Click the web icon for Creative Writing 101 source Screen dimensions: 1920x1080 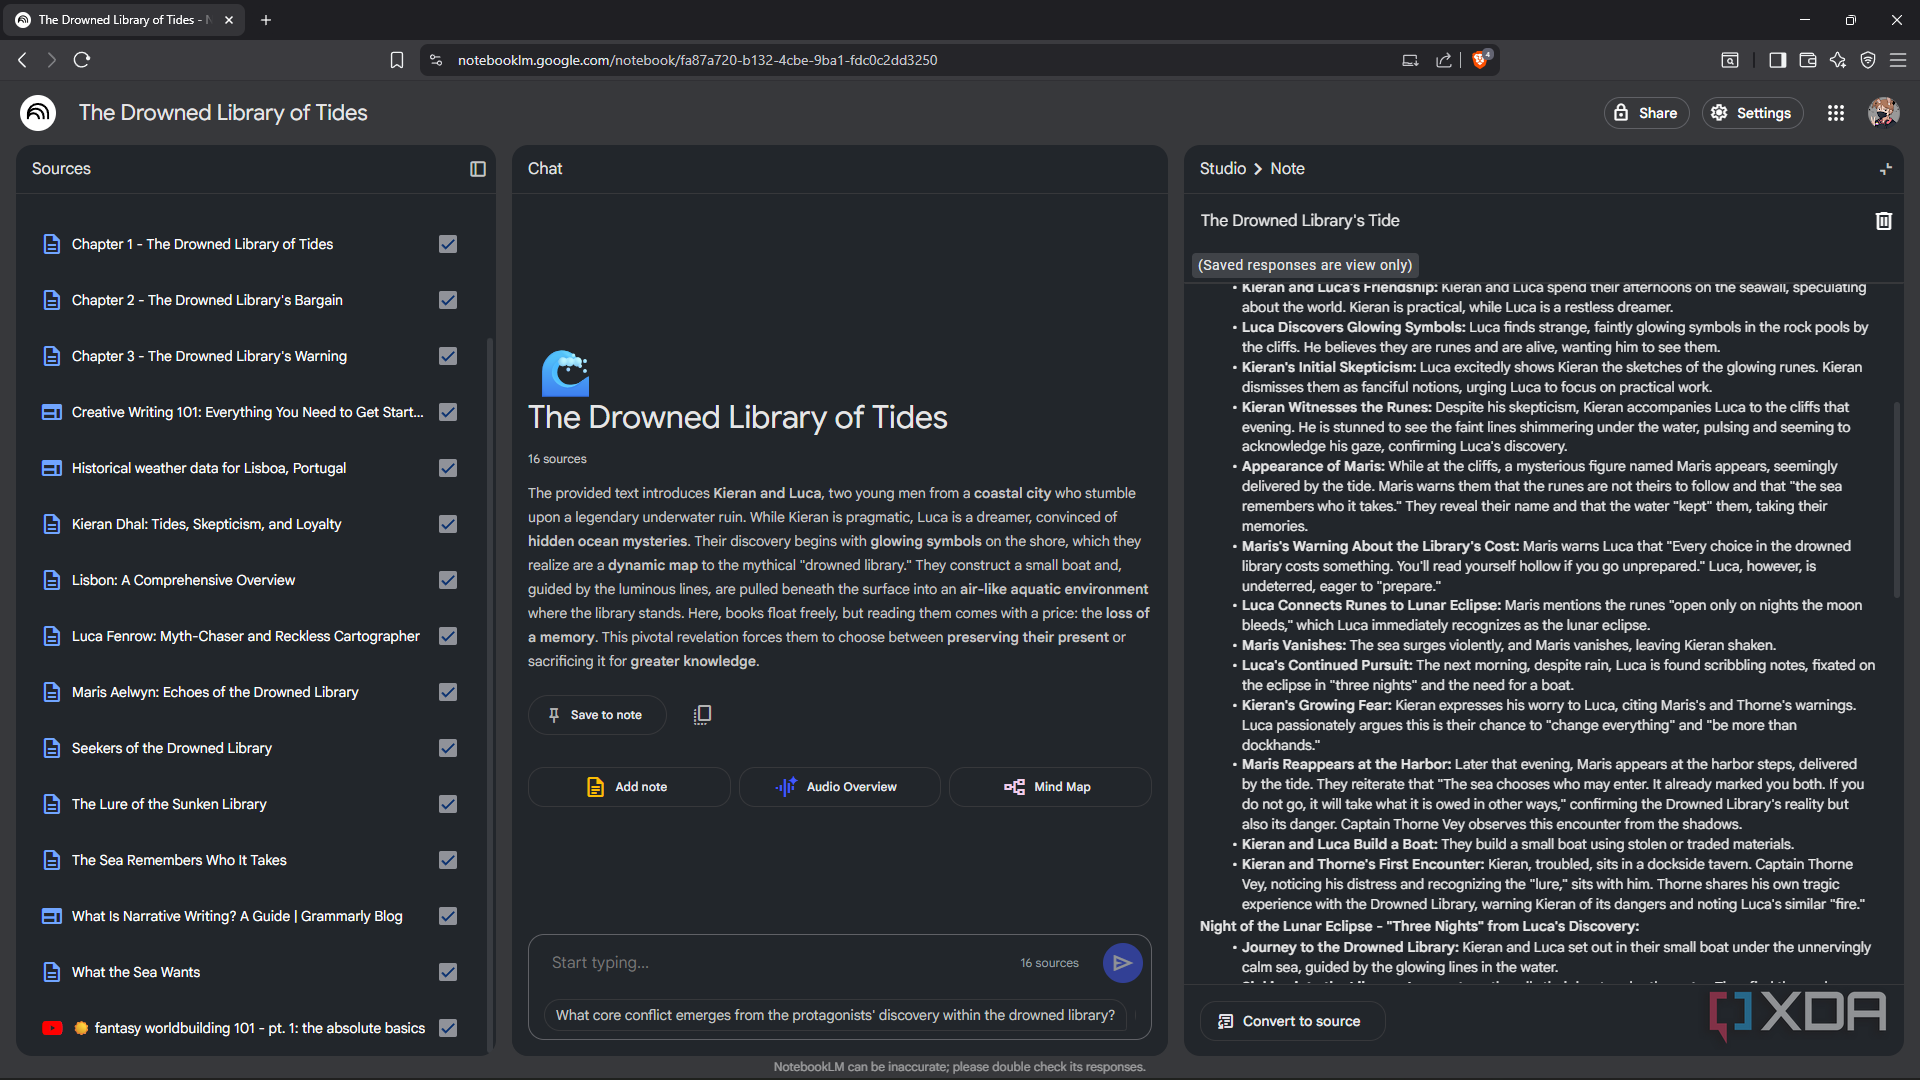tap(52, 412)
